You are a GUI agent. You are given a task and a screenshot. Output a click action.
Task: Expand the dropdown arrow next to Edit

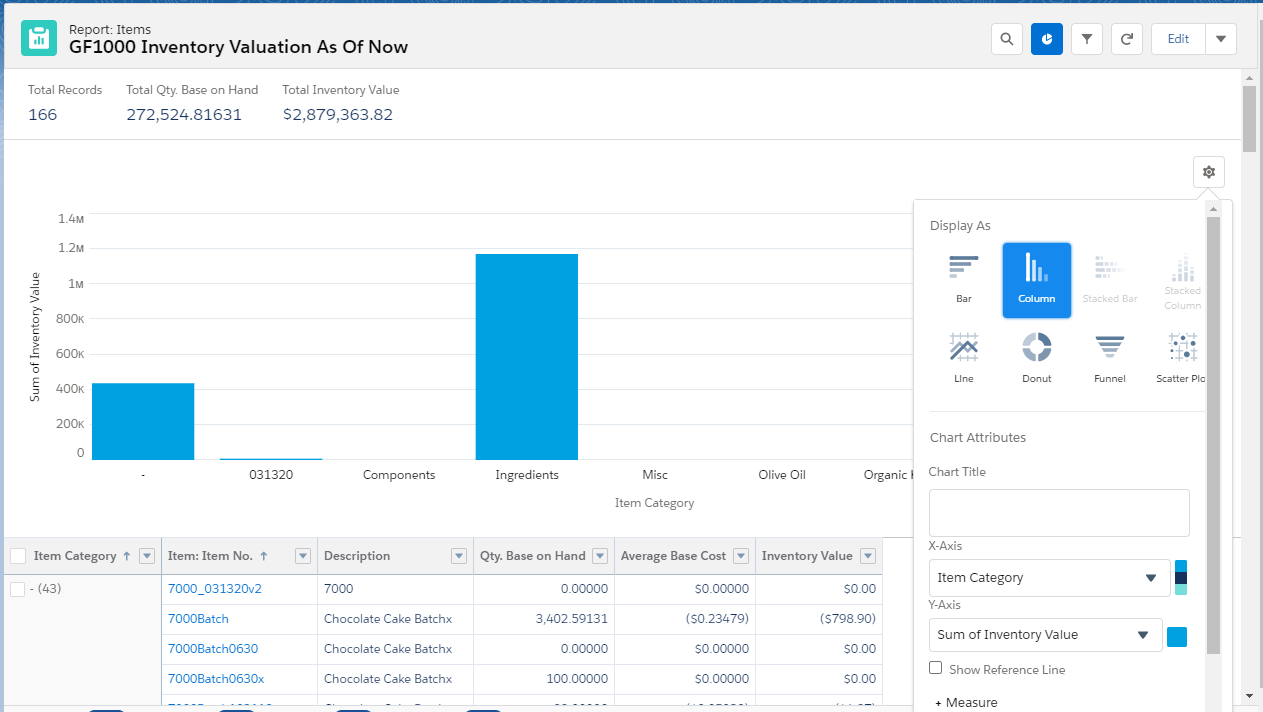(x=1221, y=39)
